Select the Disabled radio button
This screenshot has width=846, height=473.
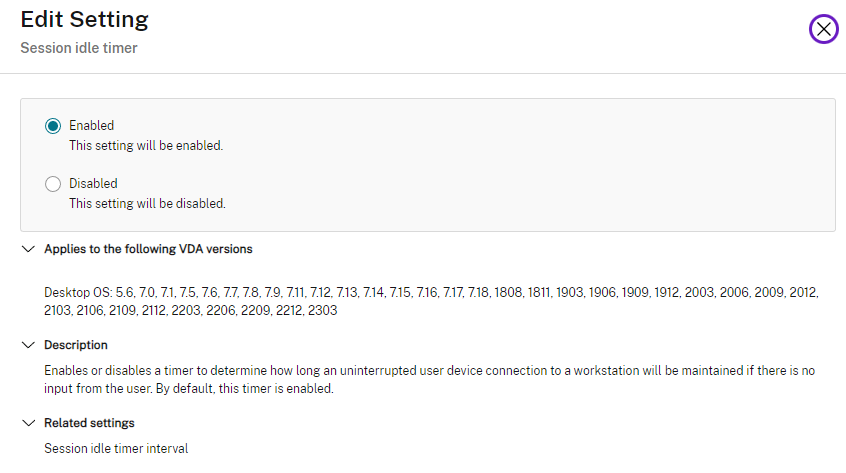pos(53,184)
